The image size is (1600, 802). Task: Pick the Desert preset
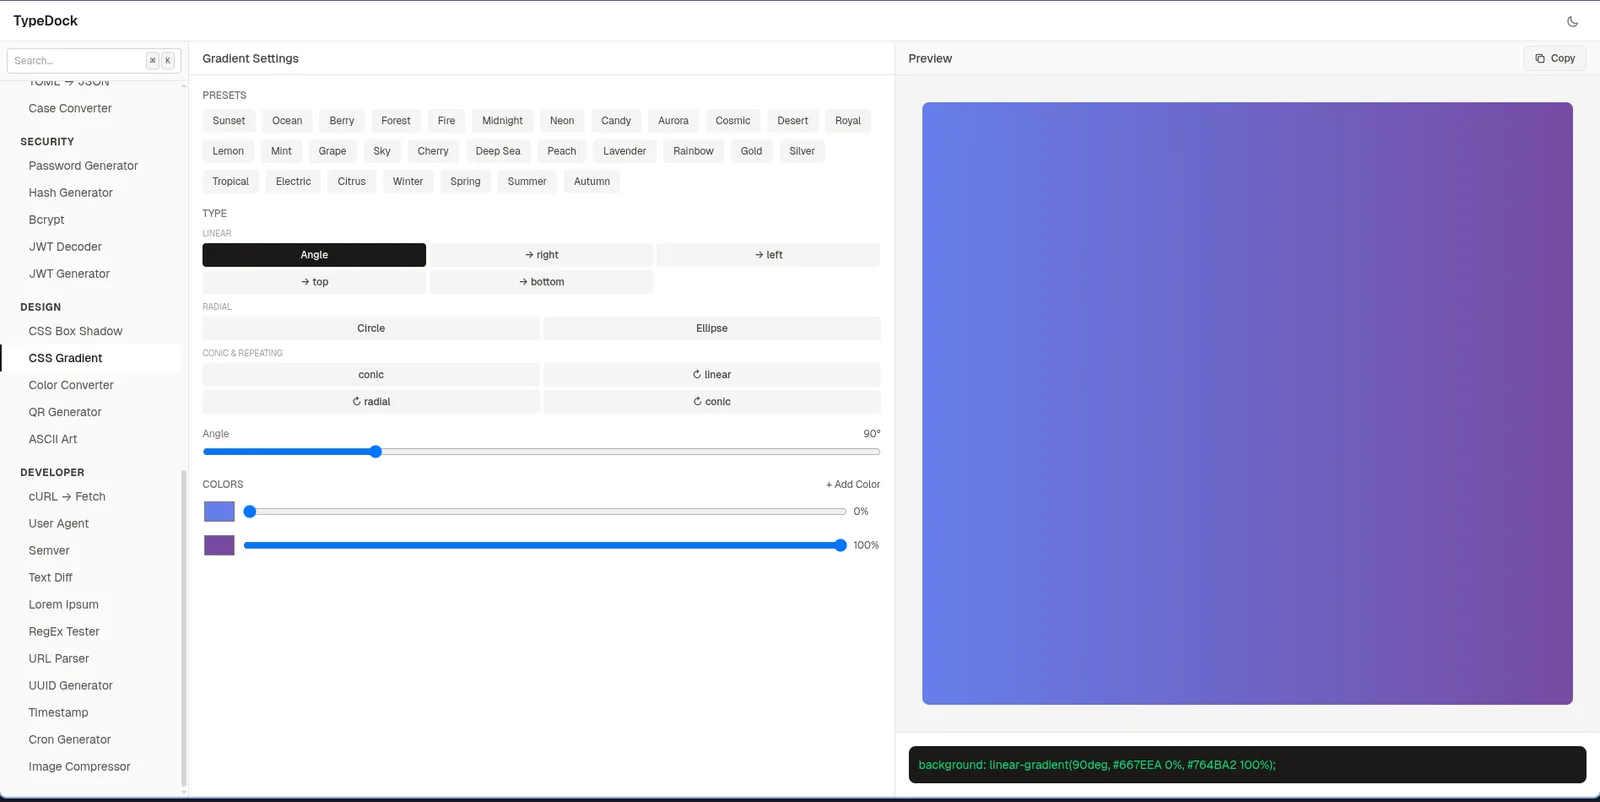pos(793,121)
